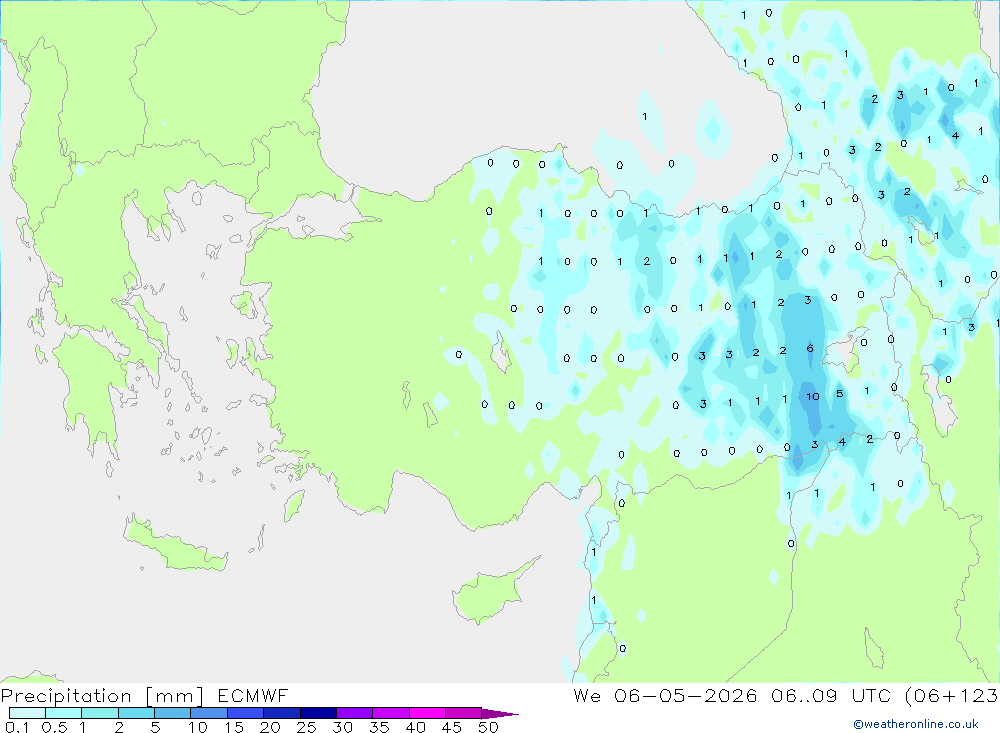Click legend scale label "50"
This screenshot has width=1000, height=733.
click(x=488, y=727)
